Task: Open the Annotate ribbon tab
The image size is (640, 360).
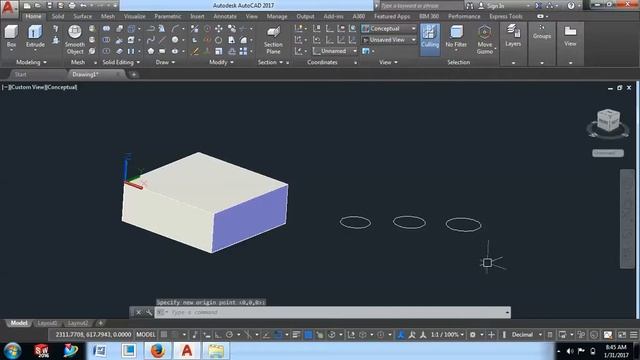Action: coord(225,16)
